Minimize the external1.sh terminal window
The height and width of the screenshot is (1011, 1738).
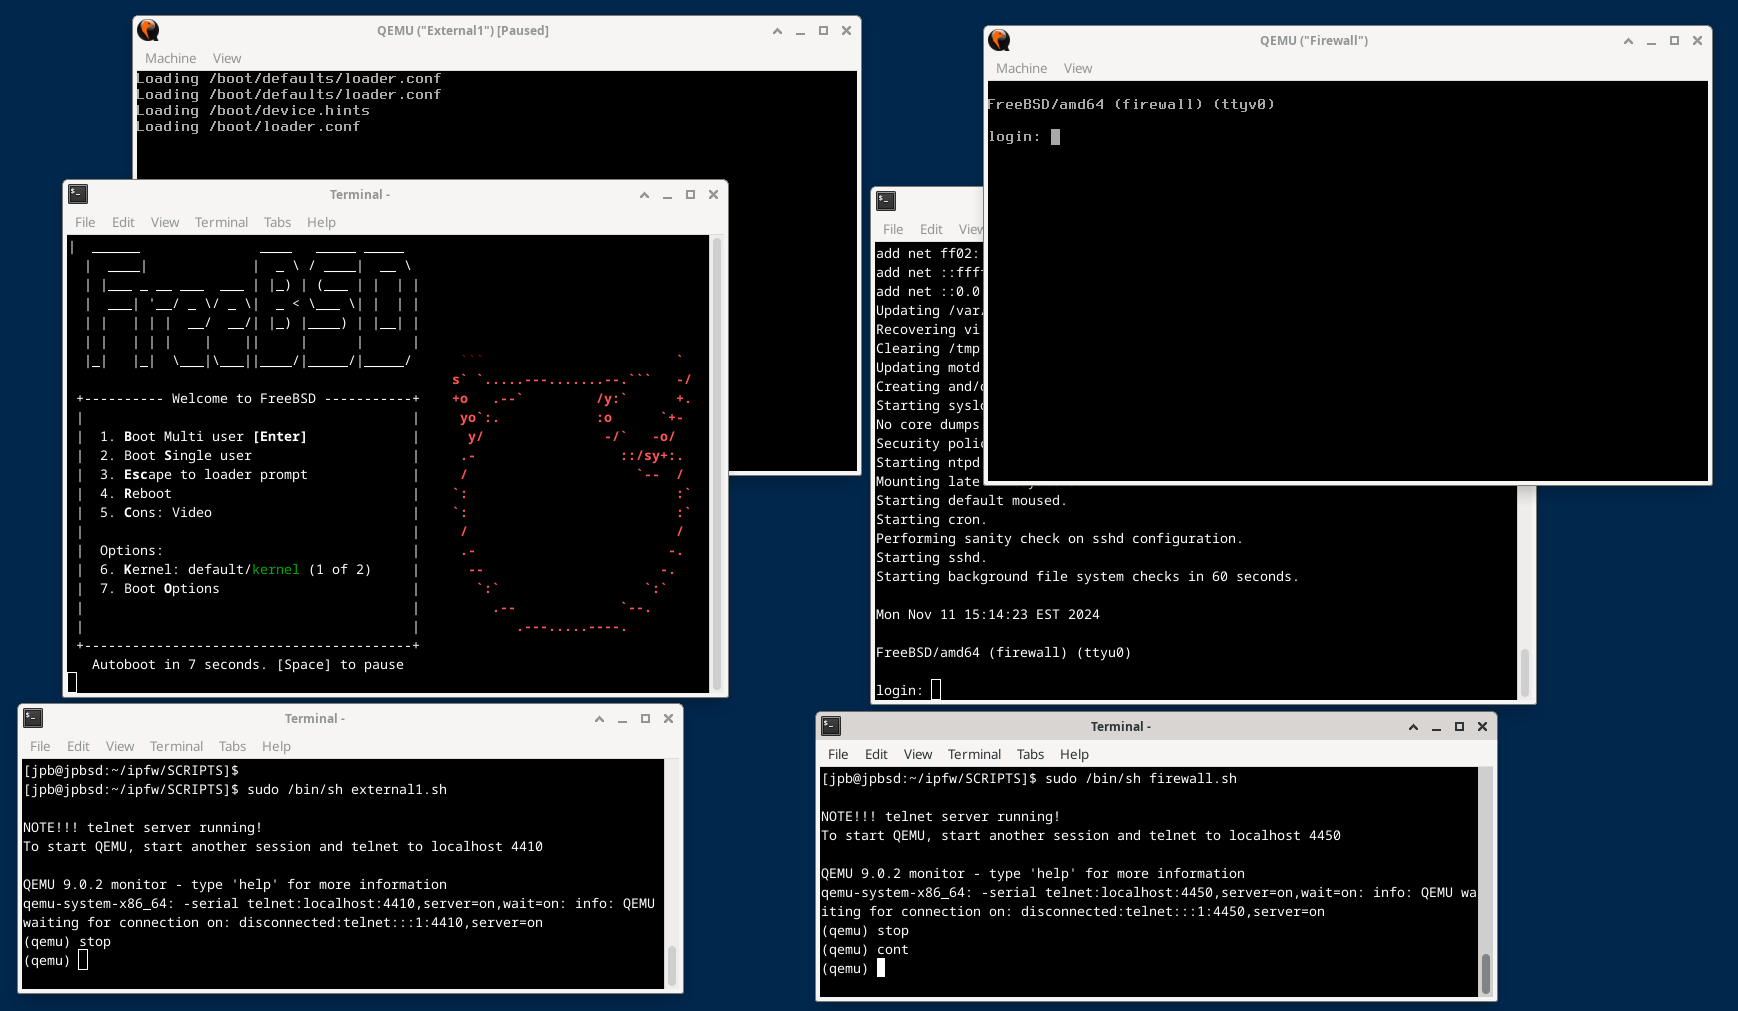pos(622,719)
